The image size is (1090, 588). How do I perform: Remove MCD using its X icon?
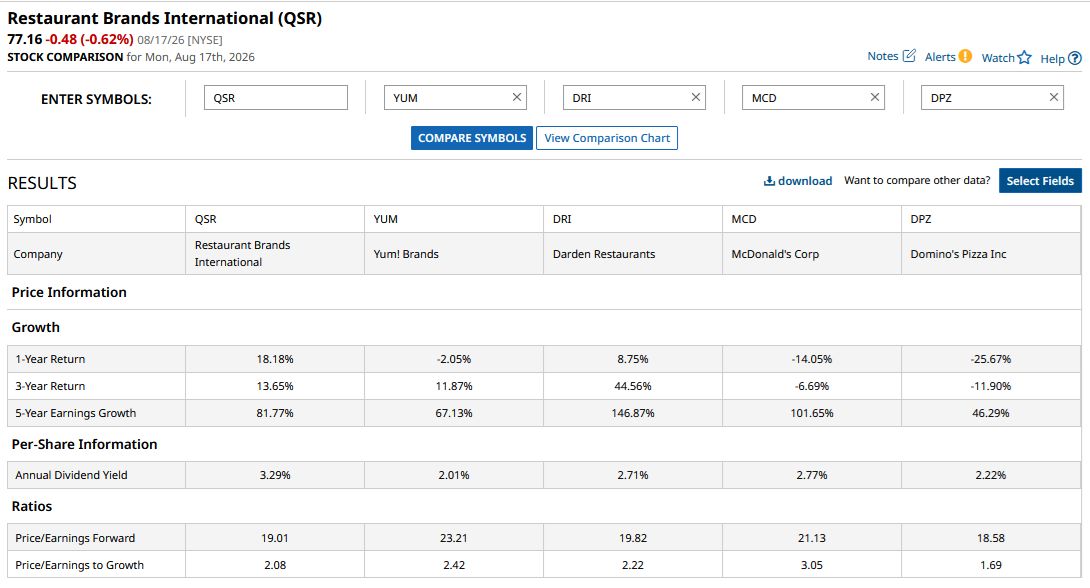click(x=875, y=97)
